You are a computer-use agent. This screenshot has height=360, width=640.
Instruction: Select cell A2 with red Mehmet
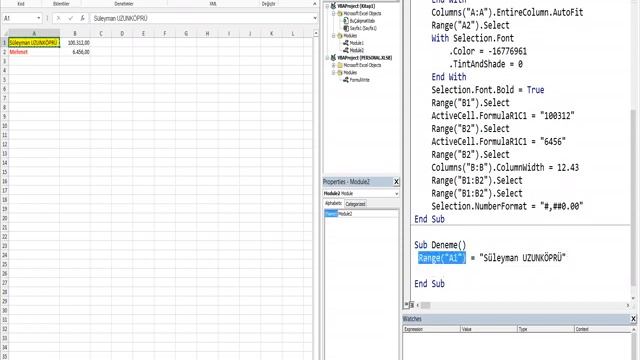[x=34, y=52]
